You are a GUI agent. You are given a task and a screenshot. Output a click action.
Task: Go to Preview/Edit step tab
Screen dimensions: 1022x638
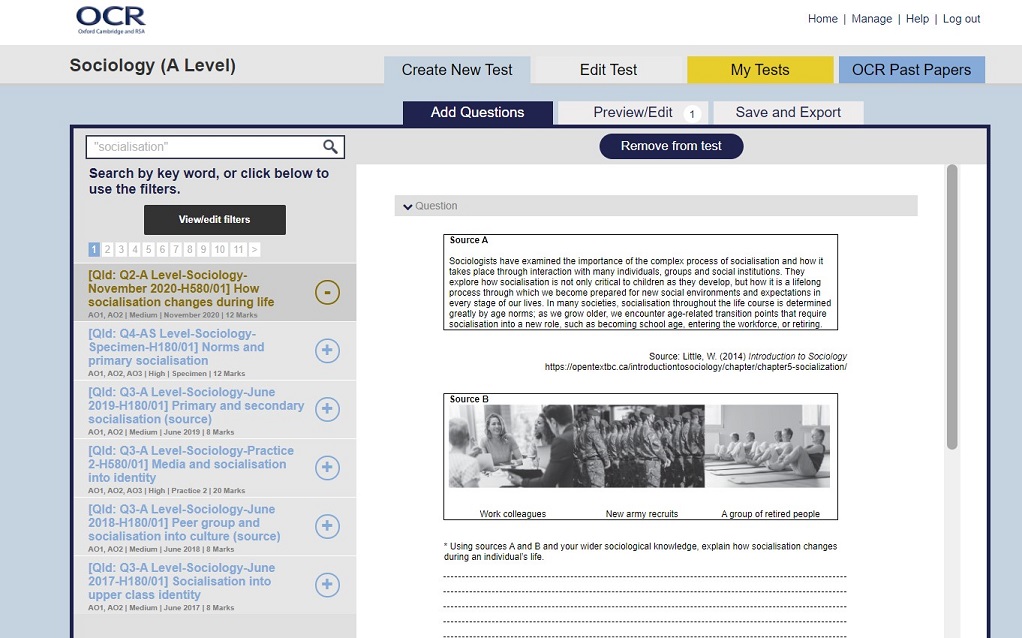tap(633, 112)
